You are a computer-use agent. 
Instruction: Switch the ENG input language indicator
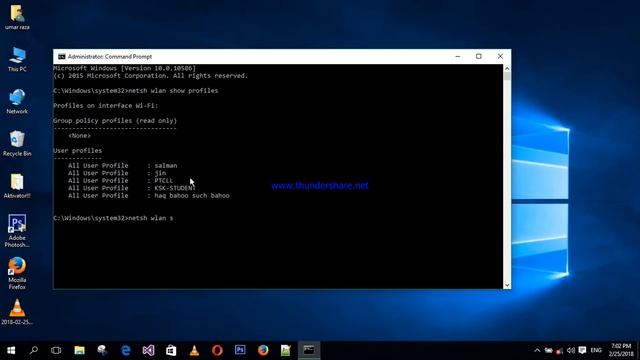click(596, 350)
